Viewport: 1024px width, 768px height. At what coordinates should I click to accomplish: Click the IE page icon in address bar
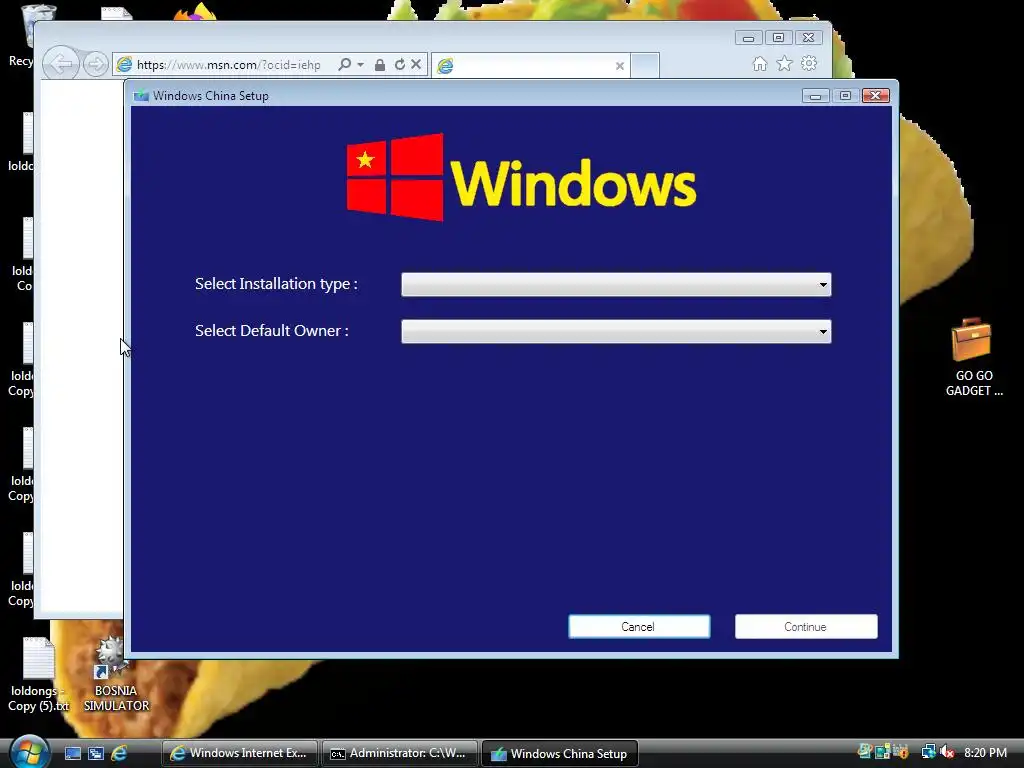click(x=124, y=65)
